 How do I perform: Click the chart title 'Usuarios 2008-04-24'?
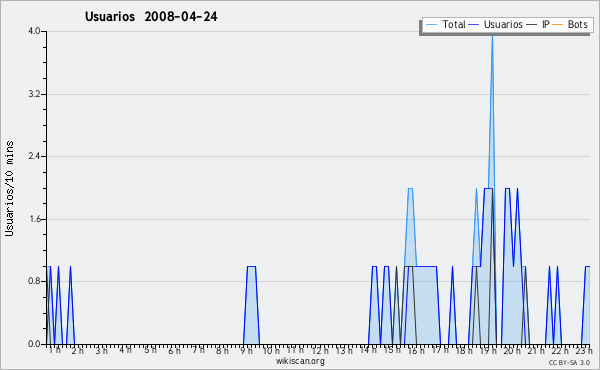tap(151, 16)
